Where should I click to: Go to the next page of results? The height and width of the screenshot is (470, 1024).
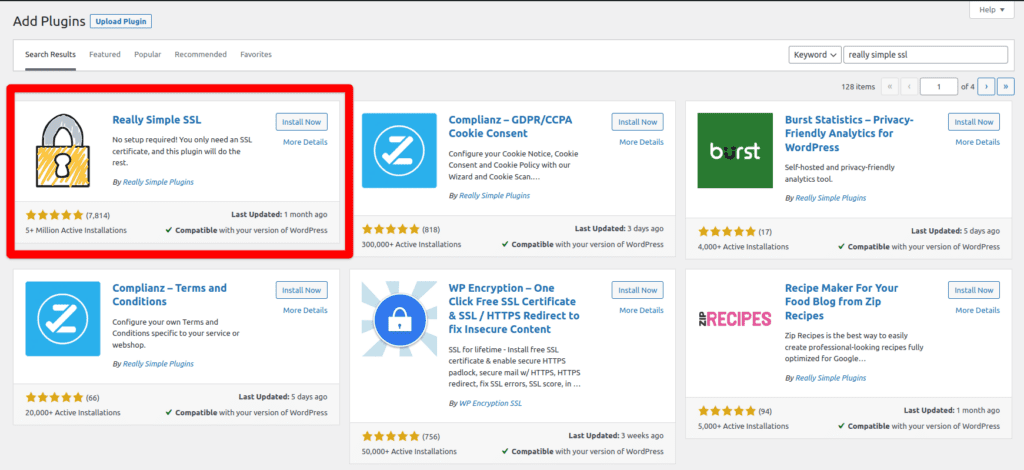coord(986,87)
